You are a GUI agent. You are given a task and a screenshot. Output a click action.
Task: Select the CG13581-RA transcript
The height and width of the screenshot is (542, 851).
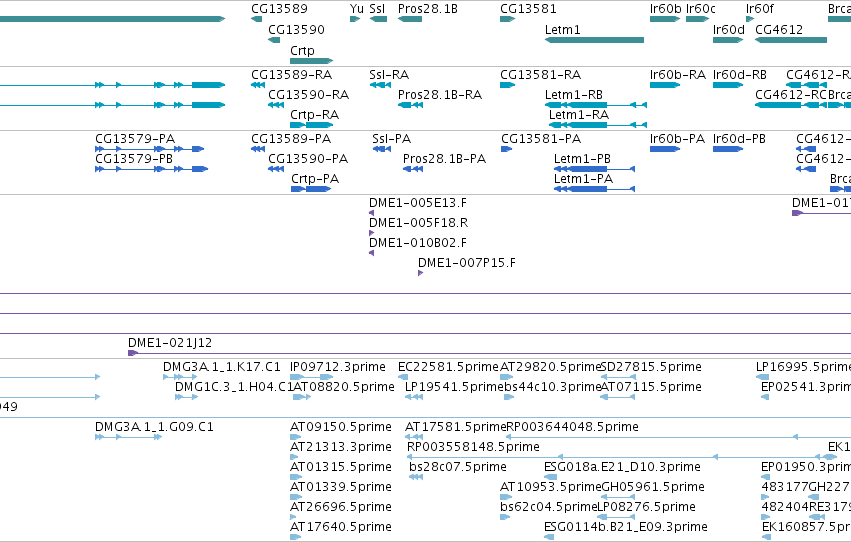(x=507, y=85)
